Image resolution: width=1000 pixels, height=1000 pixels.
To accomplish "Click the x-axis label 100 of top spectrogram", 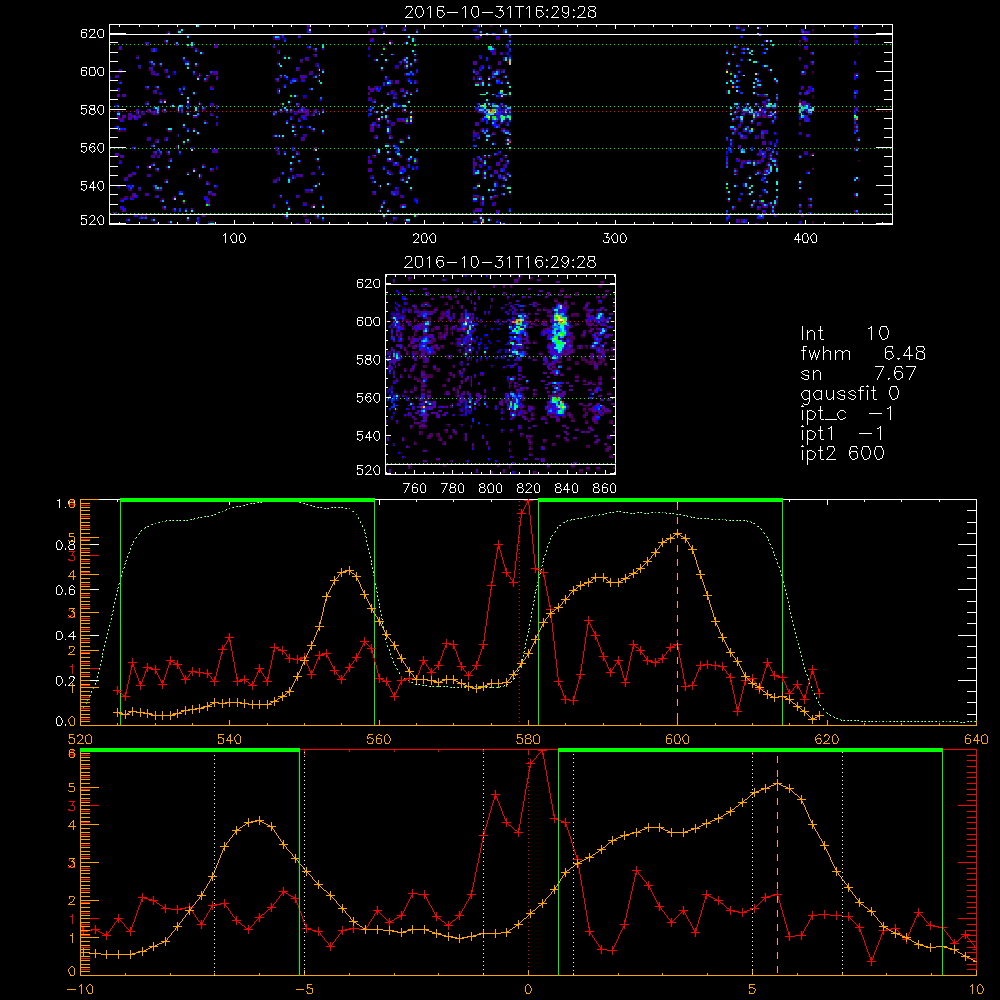I will coord(234,239).
